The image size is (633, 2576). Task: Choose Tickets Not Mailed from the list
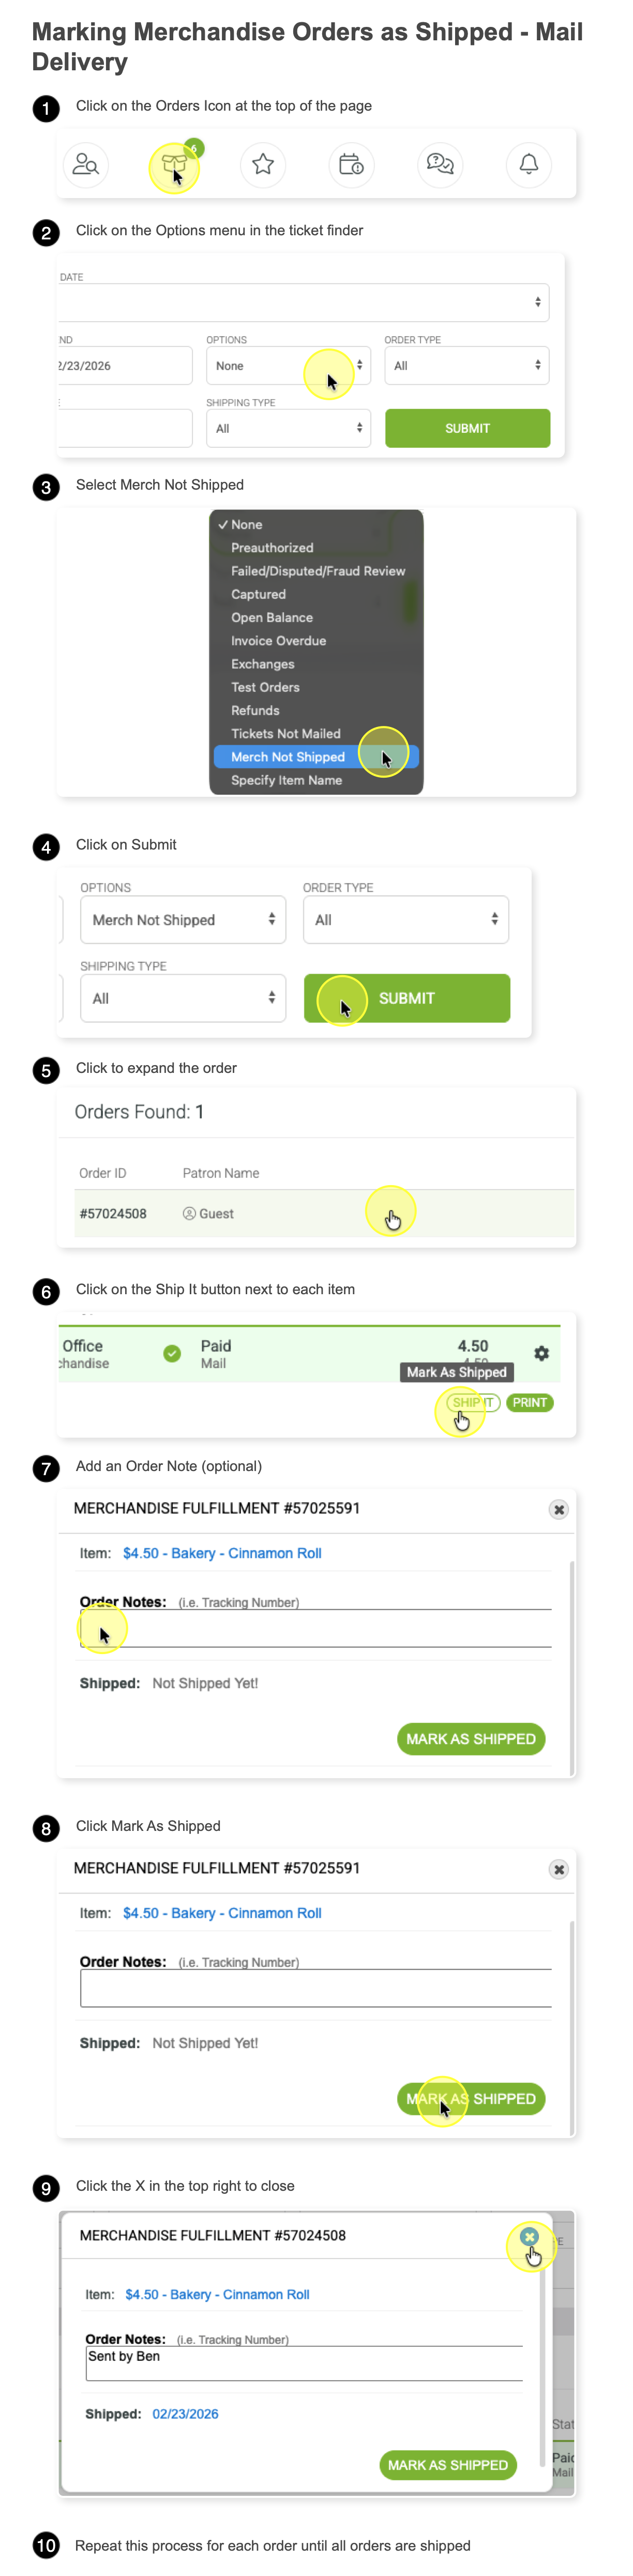(286, 734)
